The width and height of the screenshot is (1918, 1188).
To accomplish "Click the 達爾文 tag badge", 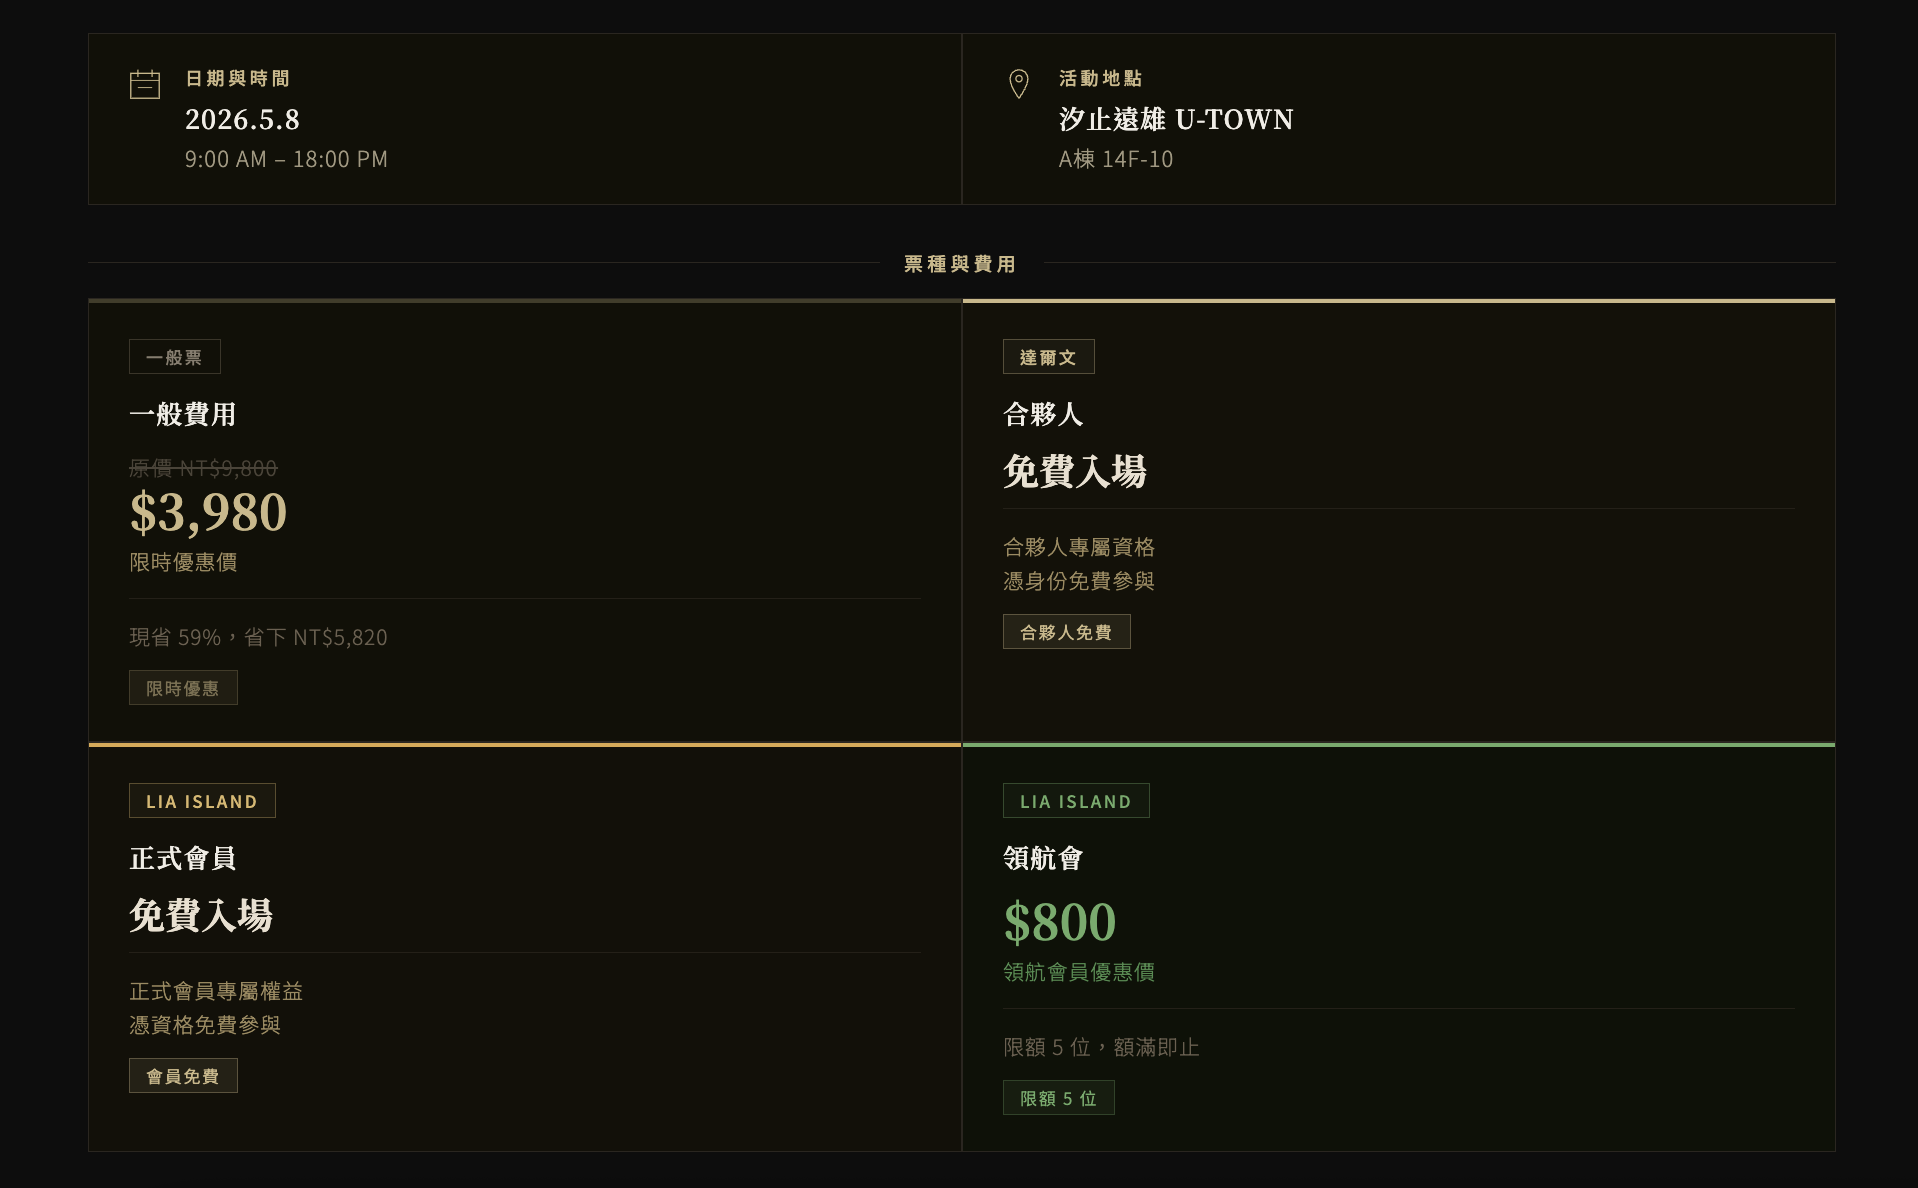I will [1048, 357].
